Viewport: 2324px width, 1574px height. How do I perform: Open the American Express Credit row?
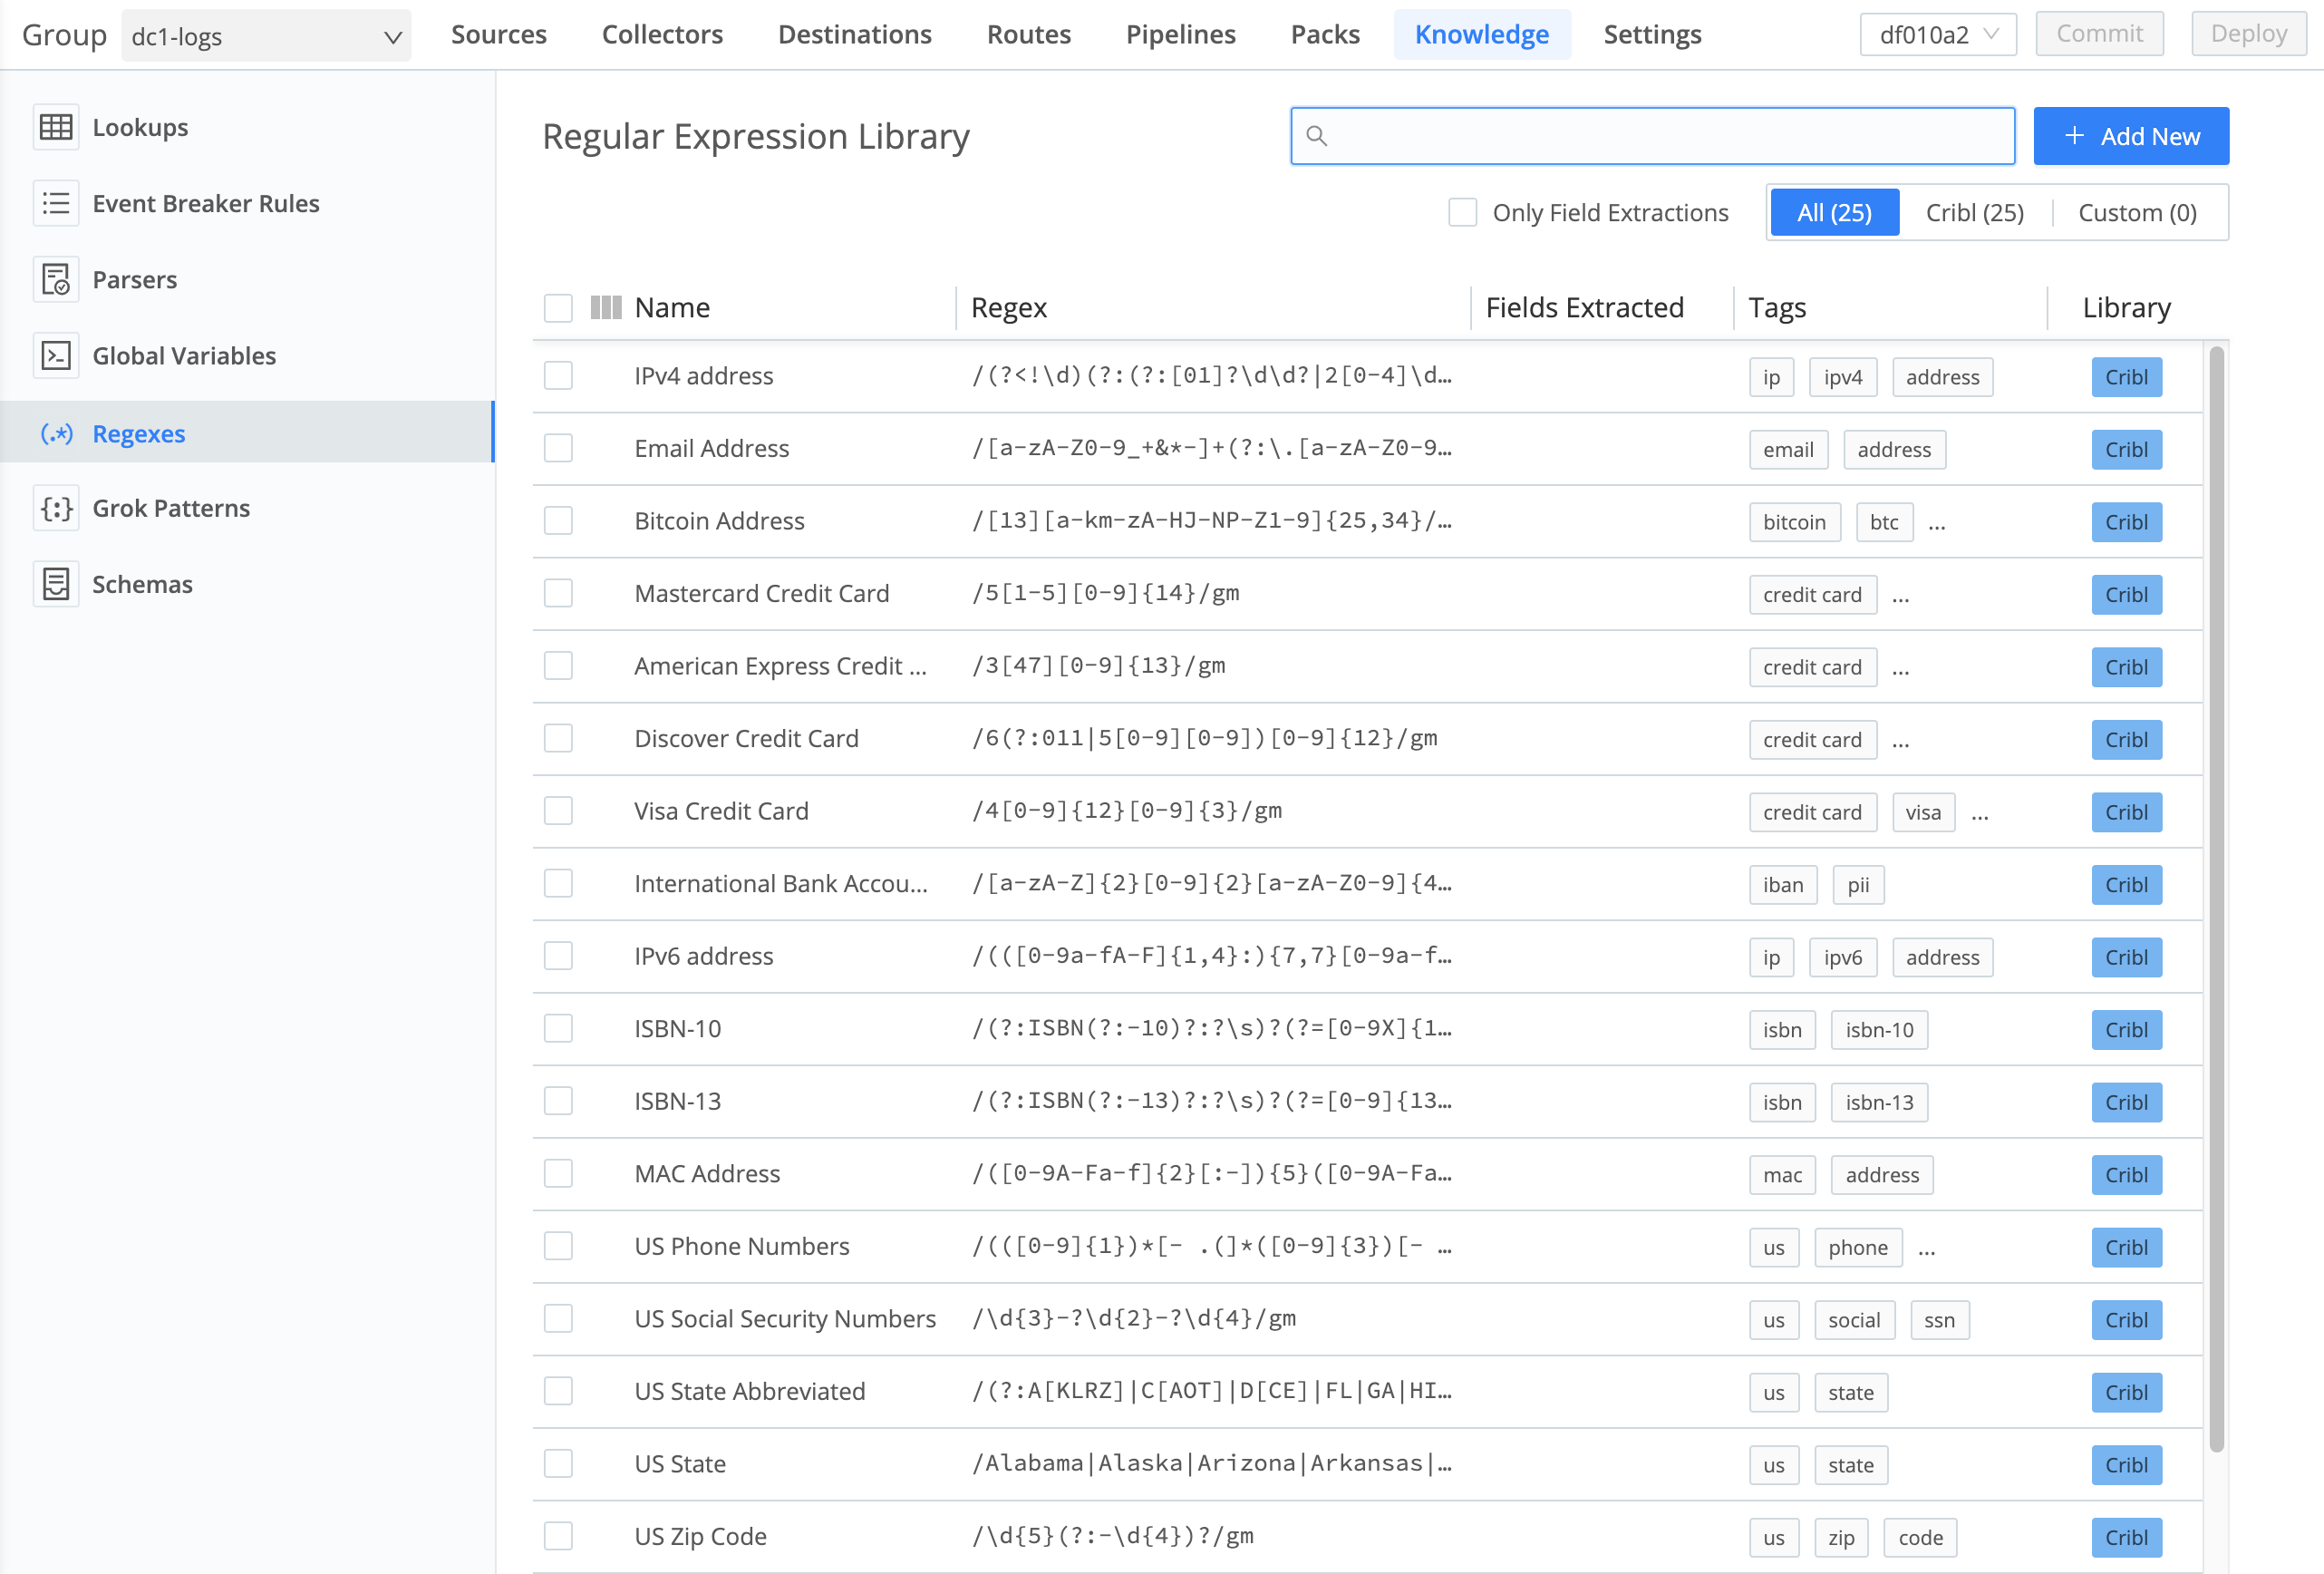(x=1367, y=666)
